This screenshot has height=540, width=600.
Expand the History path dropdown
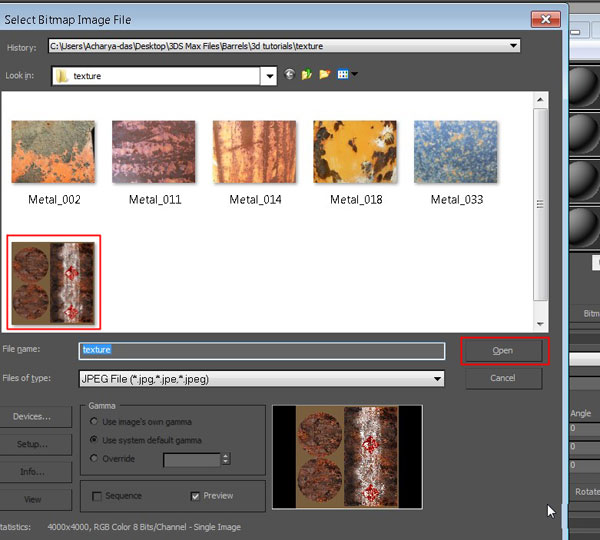[x=514, y=46]
